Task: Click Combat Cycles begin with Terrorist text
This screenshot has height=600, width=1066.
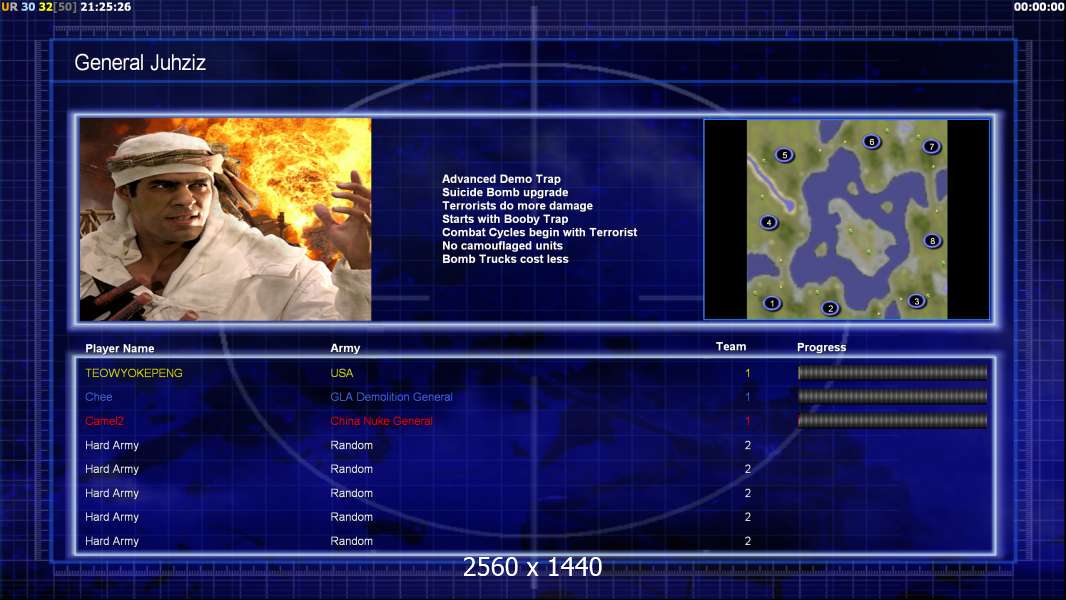Action: pos(540,232)
